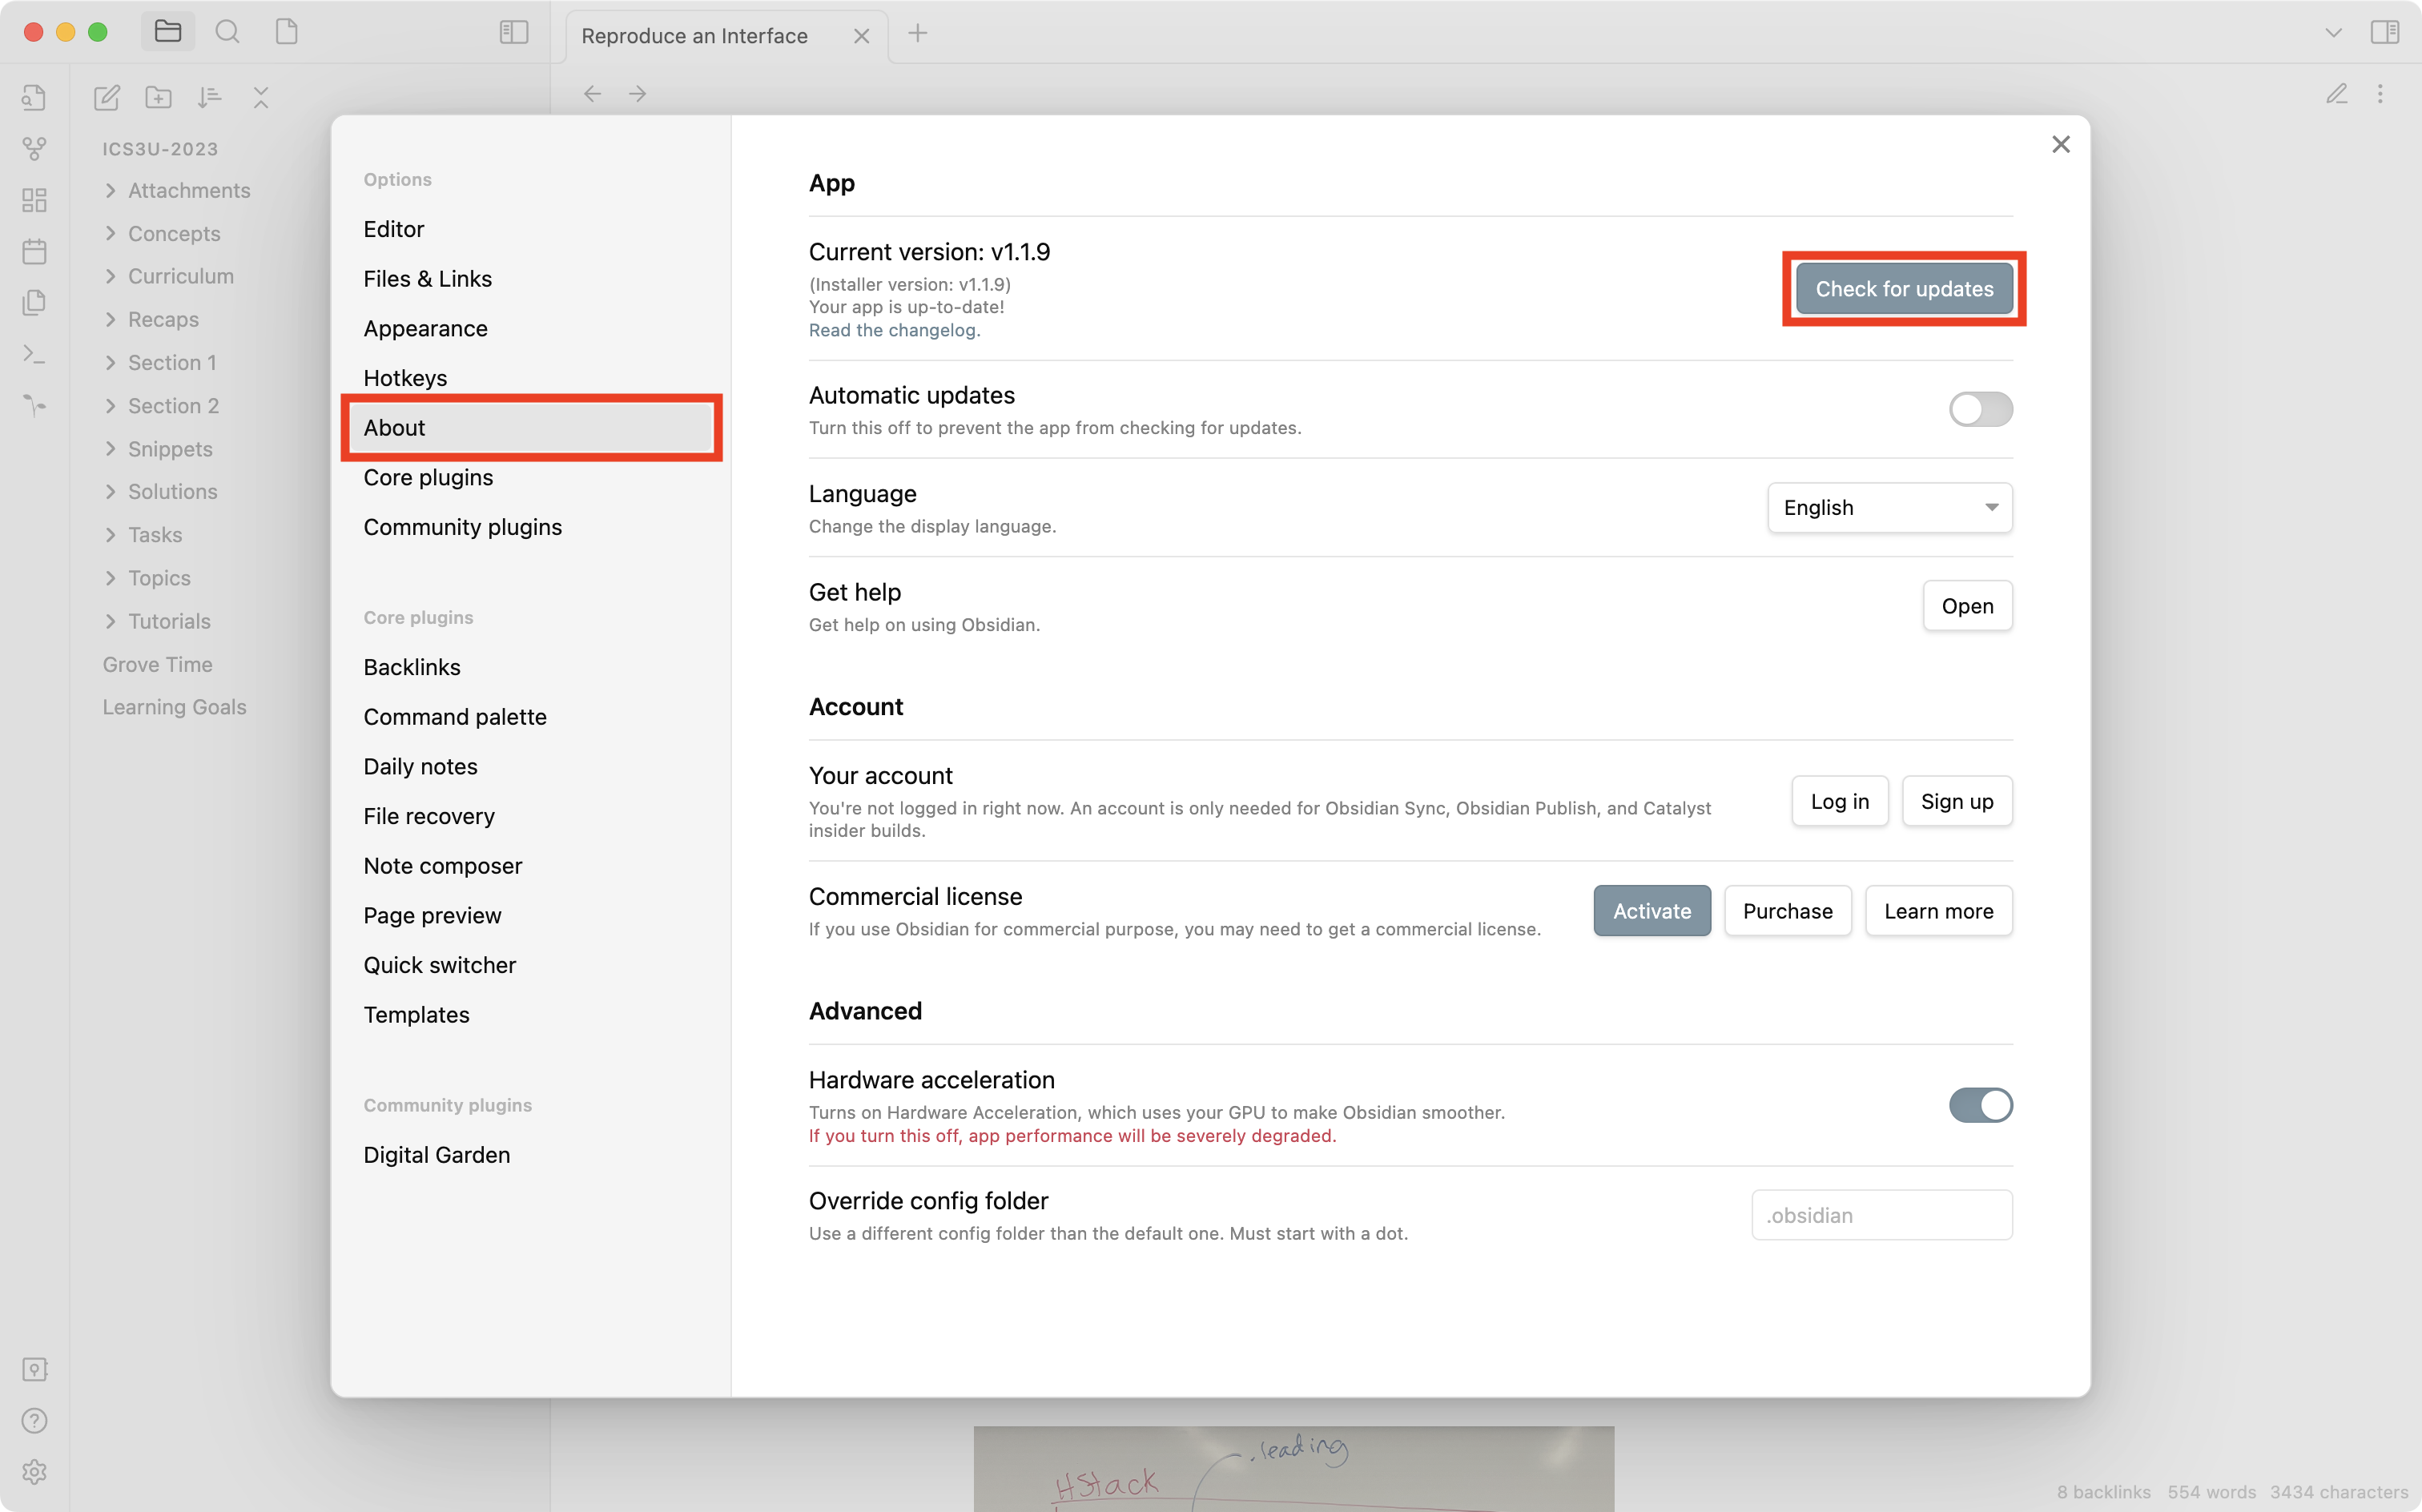Toggle the right sidebar panel icon
2422x1512 pixels.
[2384, 32]
